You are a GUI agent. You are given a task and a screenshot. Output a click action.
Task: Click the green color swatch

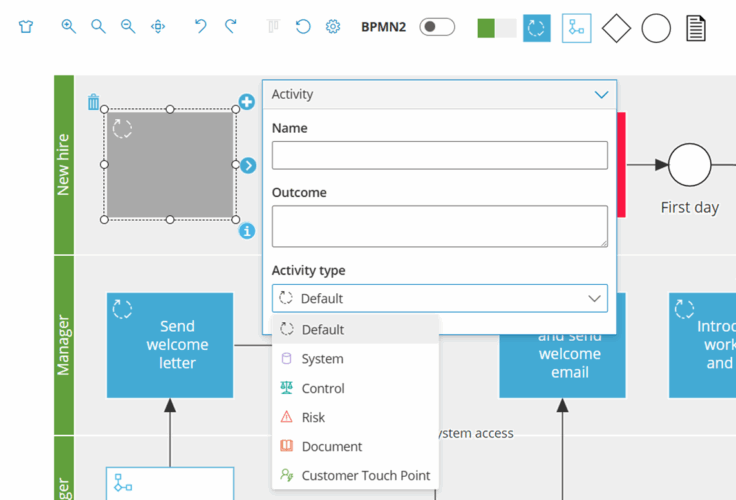pos(486,28)
